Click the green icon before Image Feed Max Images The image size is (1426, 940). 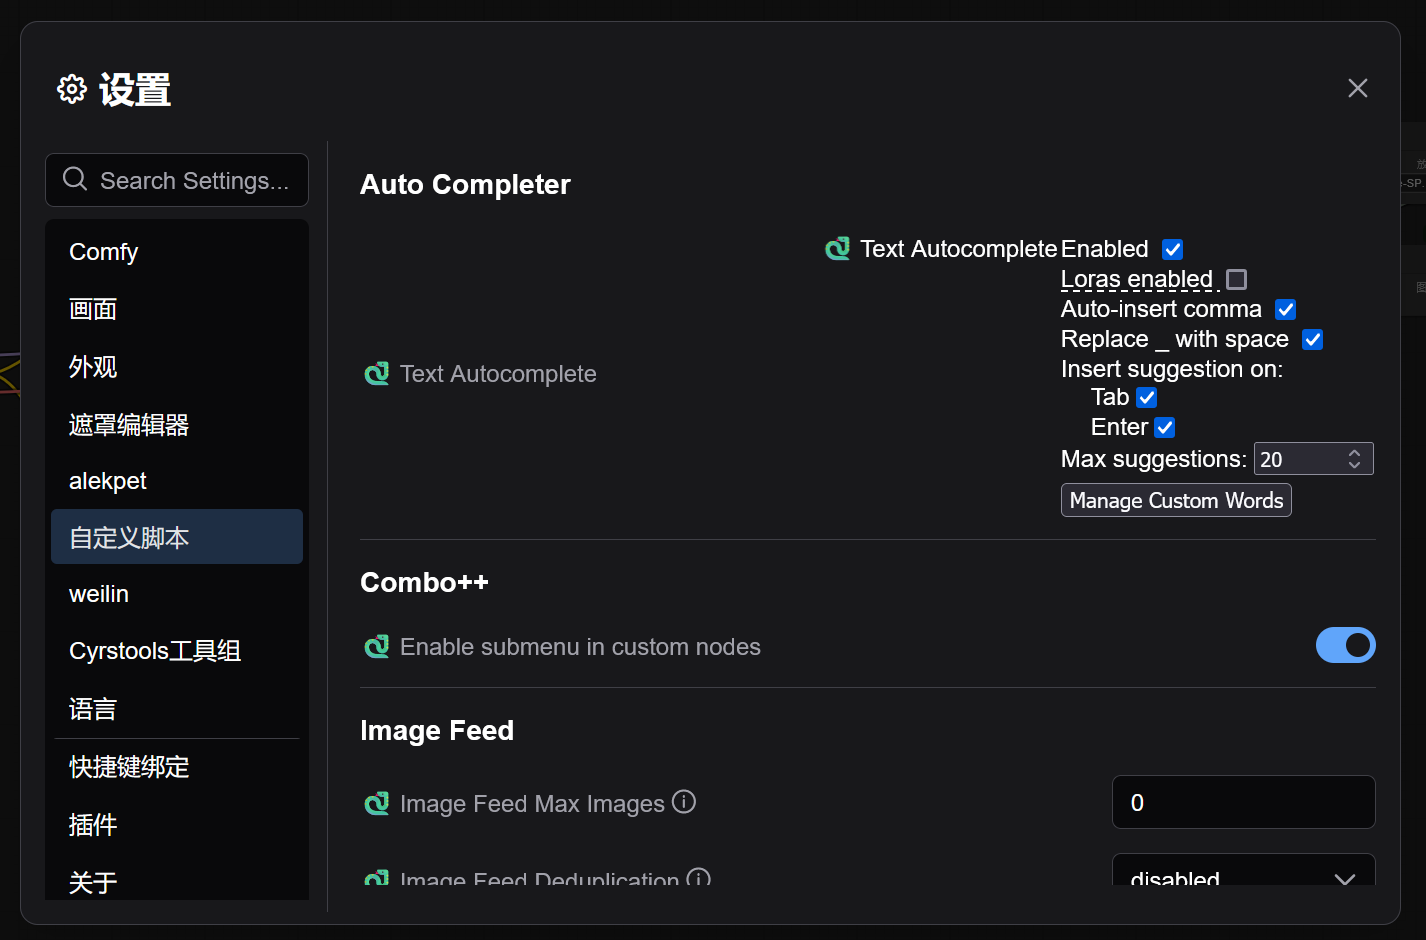[377, 803]
